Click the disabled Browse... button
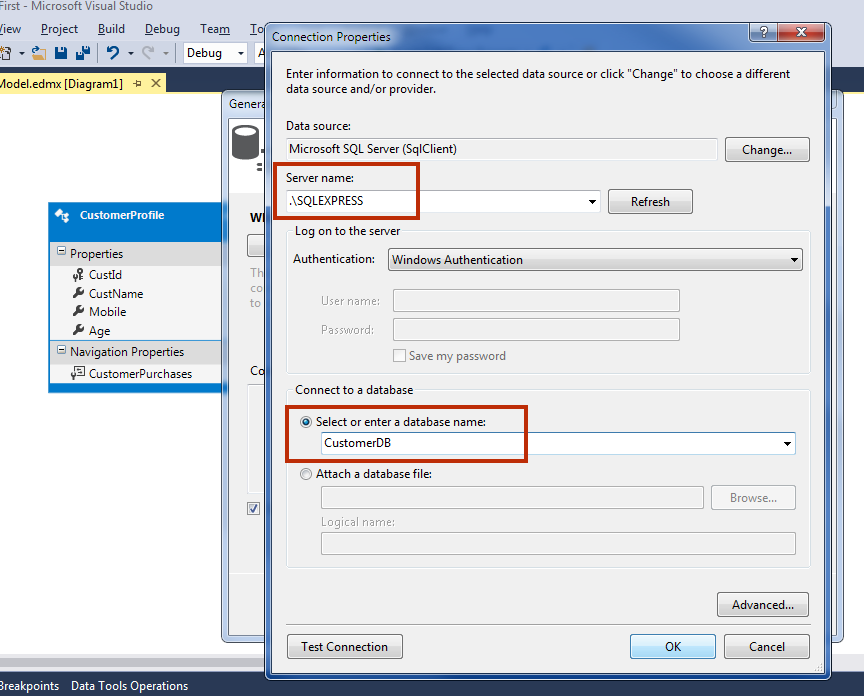864x696 pixels. click(x=753, y=498)
